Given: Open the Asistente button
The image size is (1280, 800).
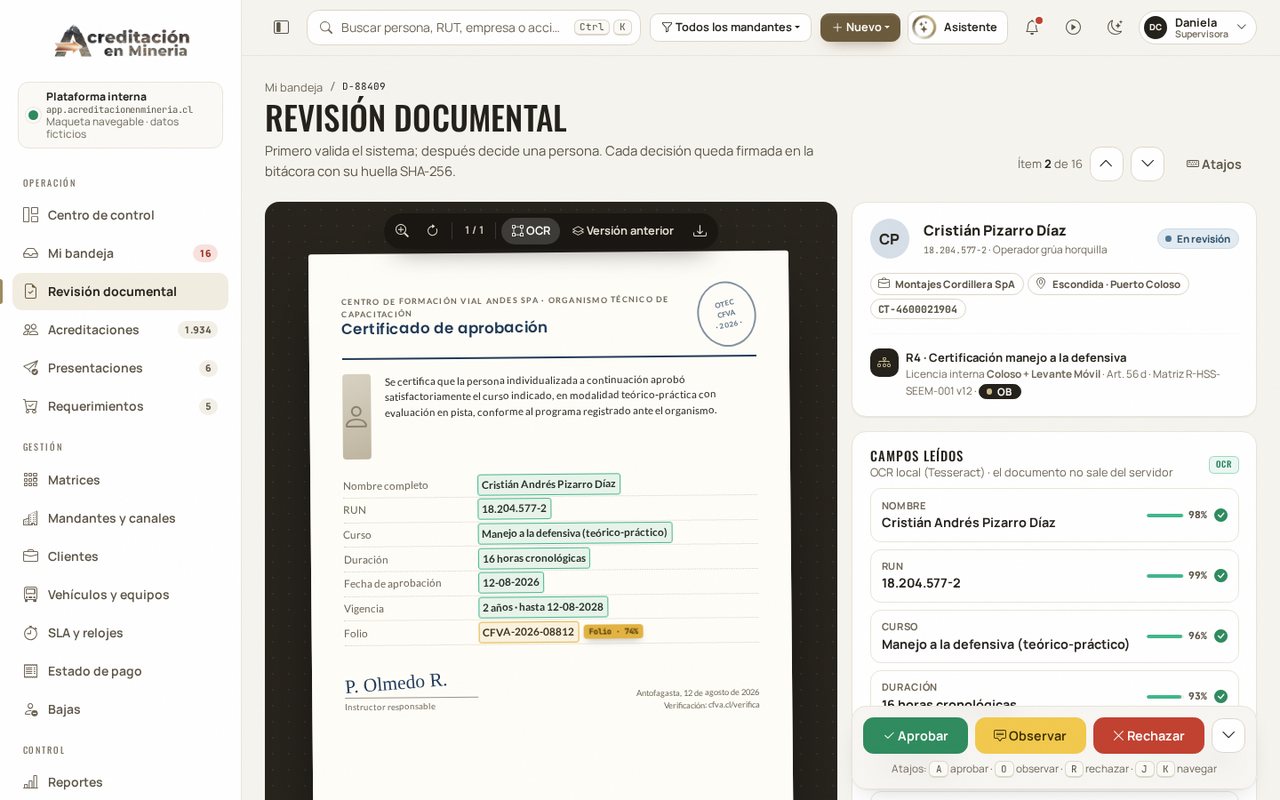Looking at the screenshot, I should pos(958,27).
